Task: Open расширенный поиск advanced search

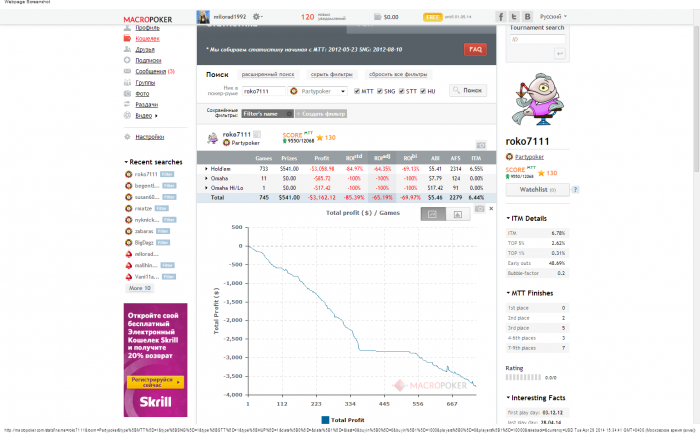Action: pos(268,75)
